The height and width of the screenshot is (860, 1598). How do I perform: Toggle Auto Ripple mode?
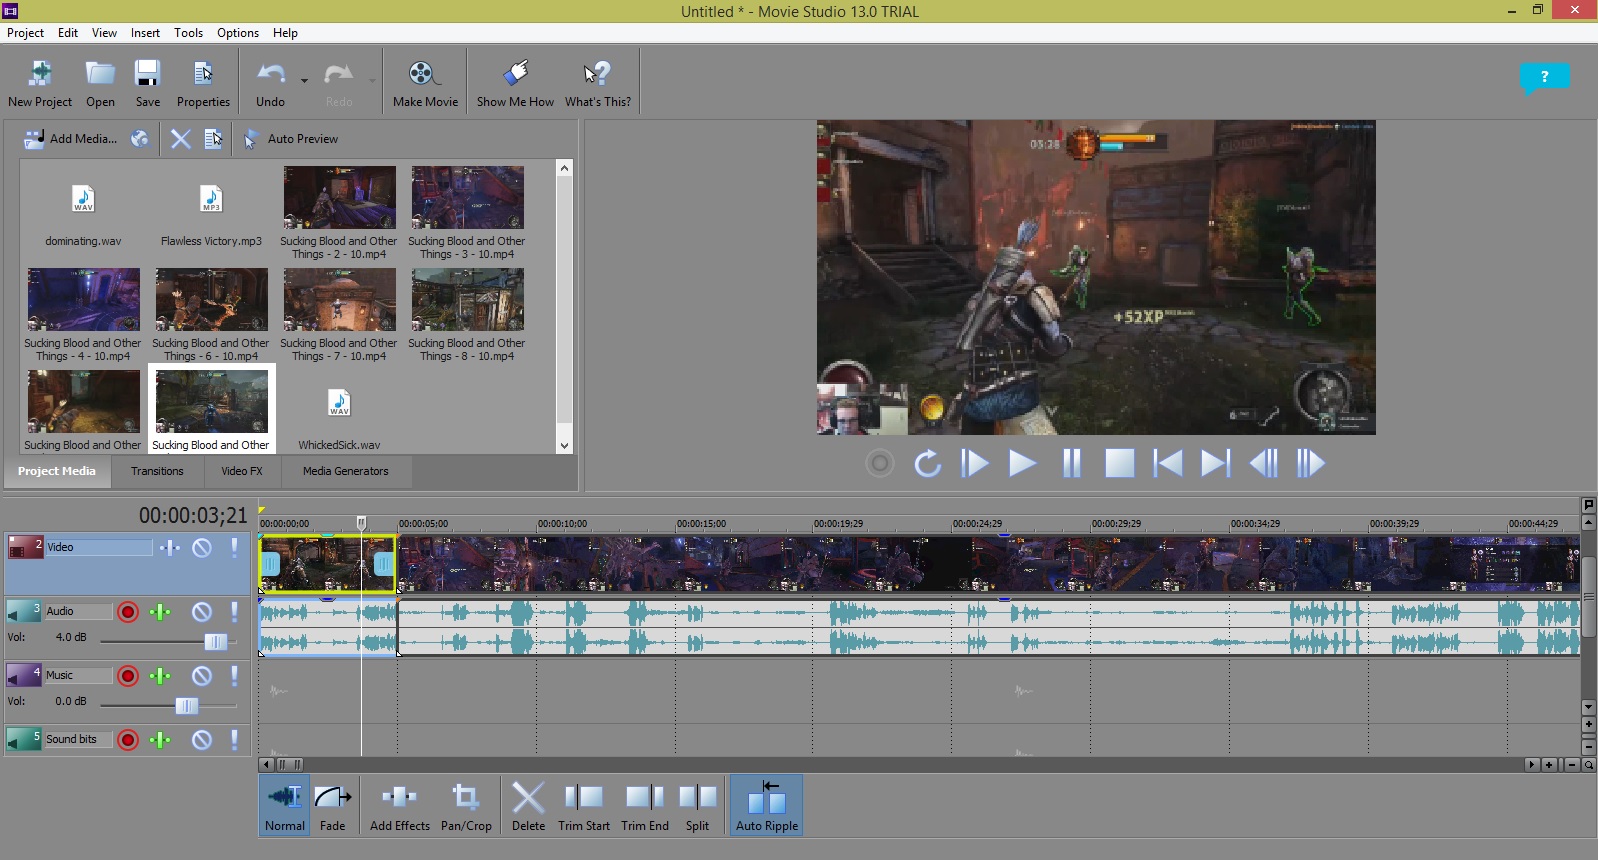point(767,805)
